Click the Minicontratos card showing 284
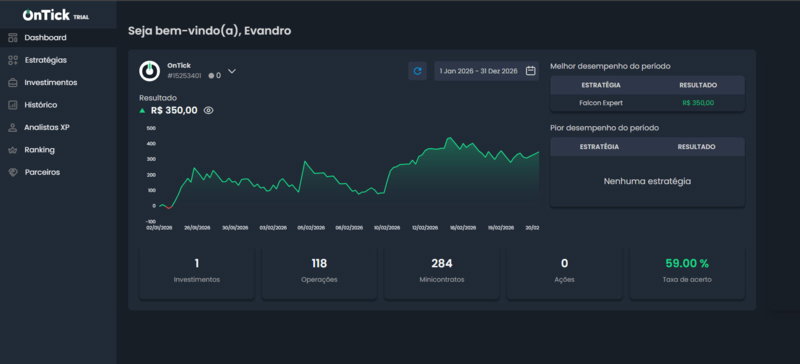The image size is (800, 364). pyautogui.click(x=442, y=273)
